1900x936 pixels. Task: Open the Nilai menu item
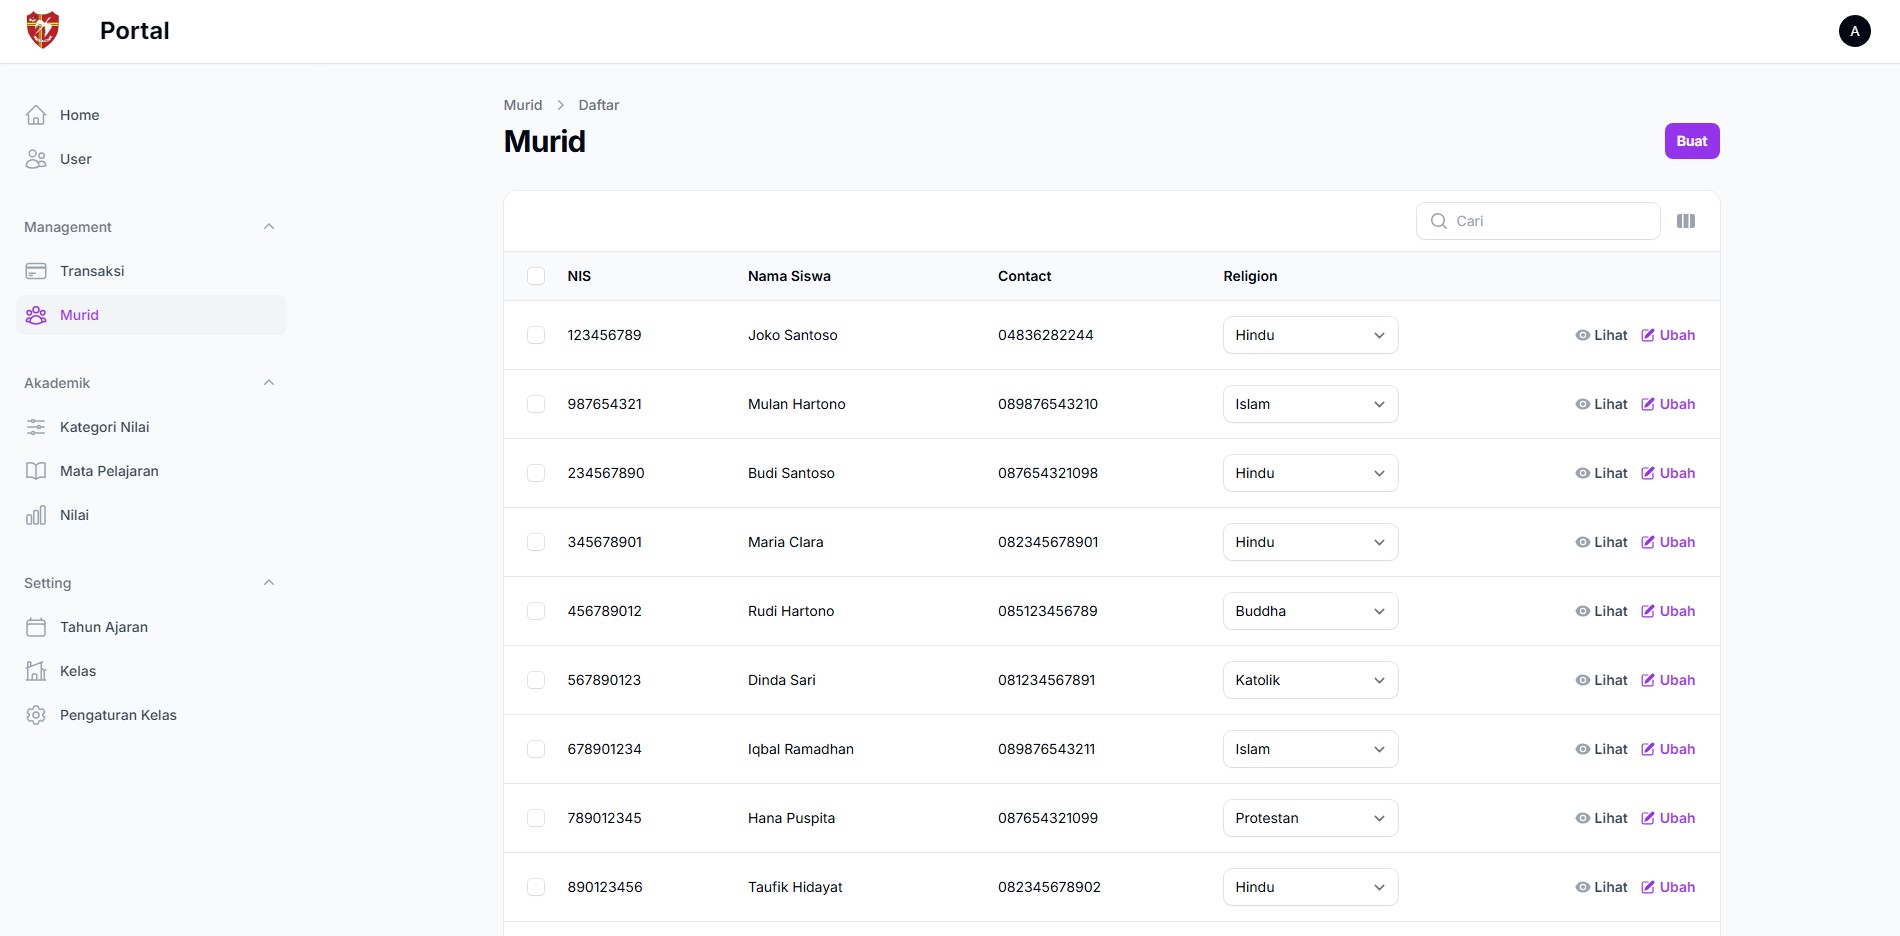(74, 515)
